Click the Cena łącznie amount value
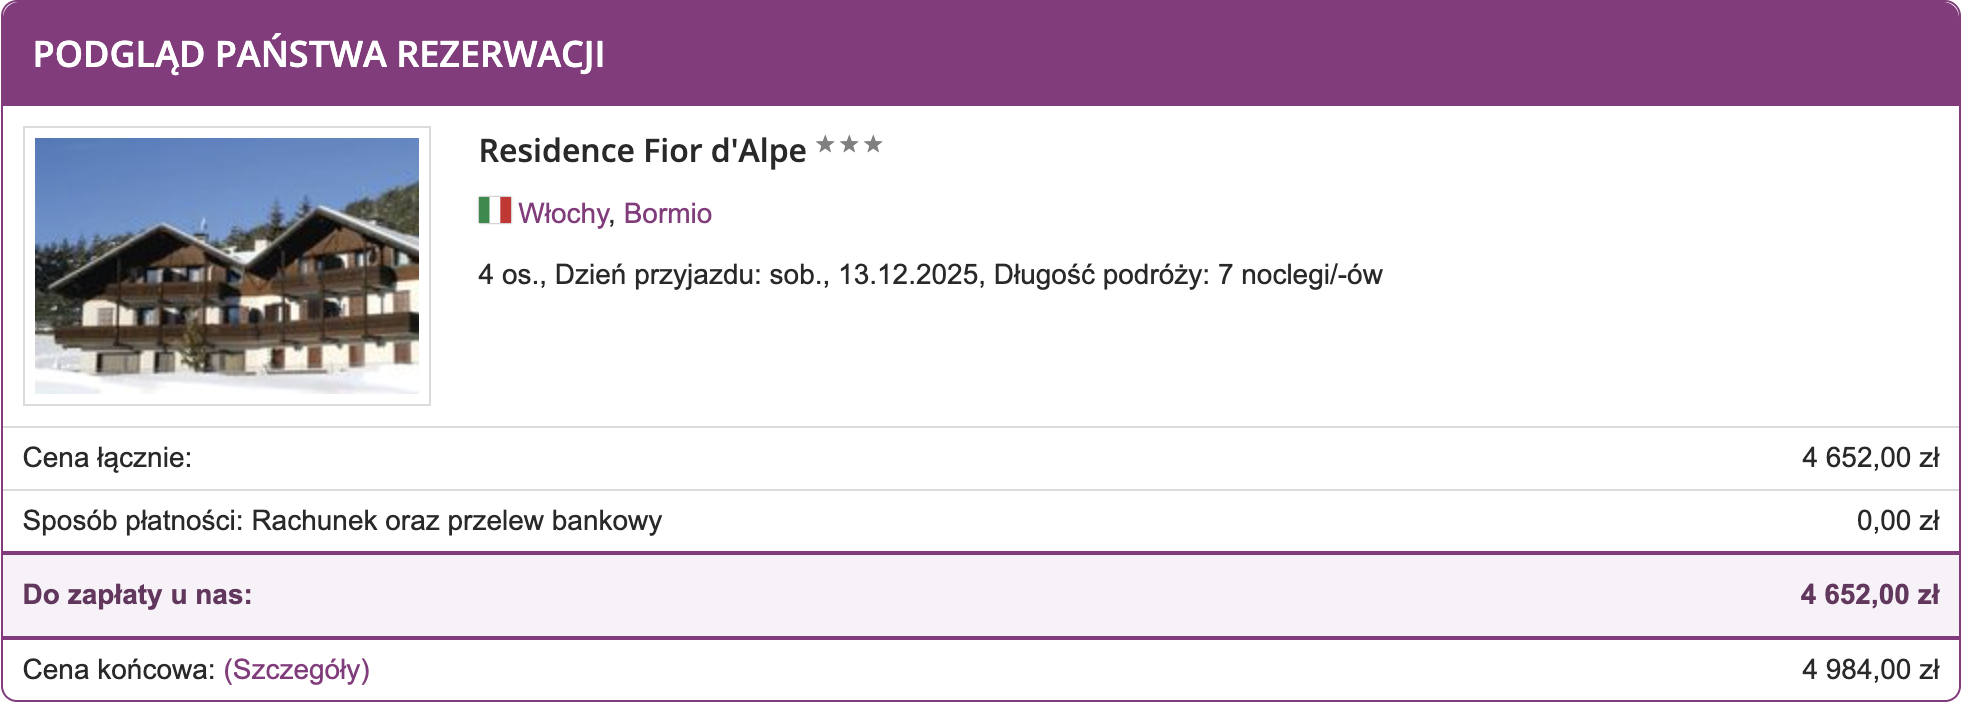This screenshot has width=1974, height=712. (1869, 458)
